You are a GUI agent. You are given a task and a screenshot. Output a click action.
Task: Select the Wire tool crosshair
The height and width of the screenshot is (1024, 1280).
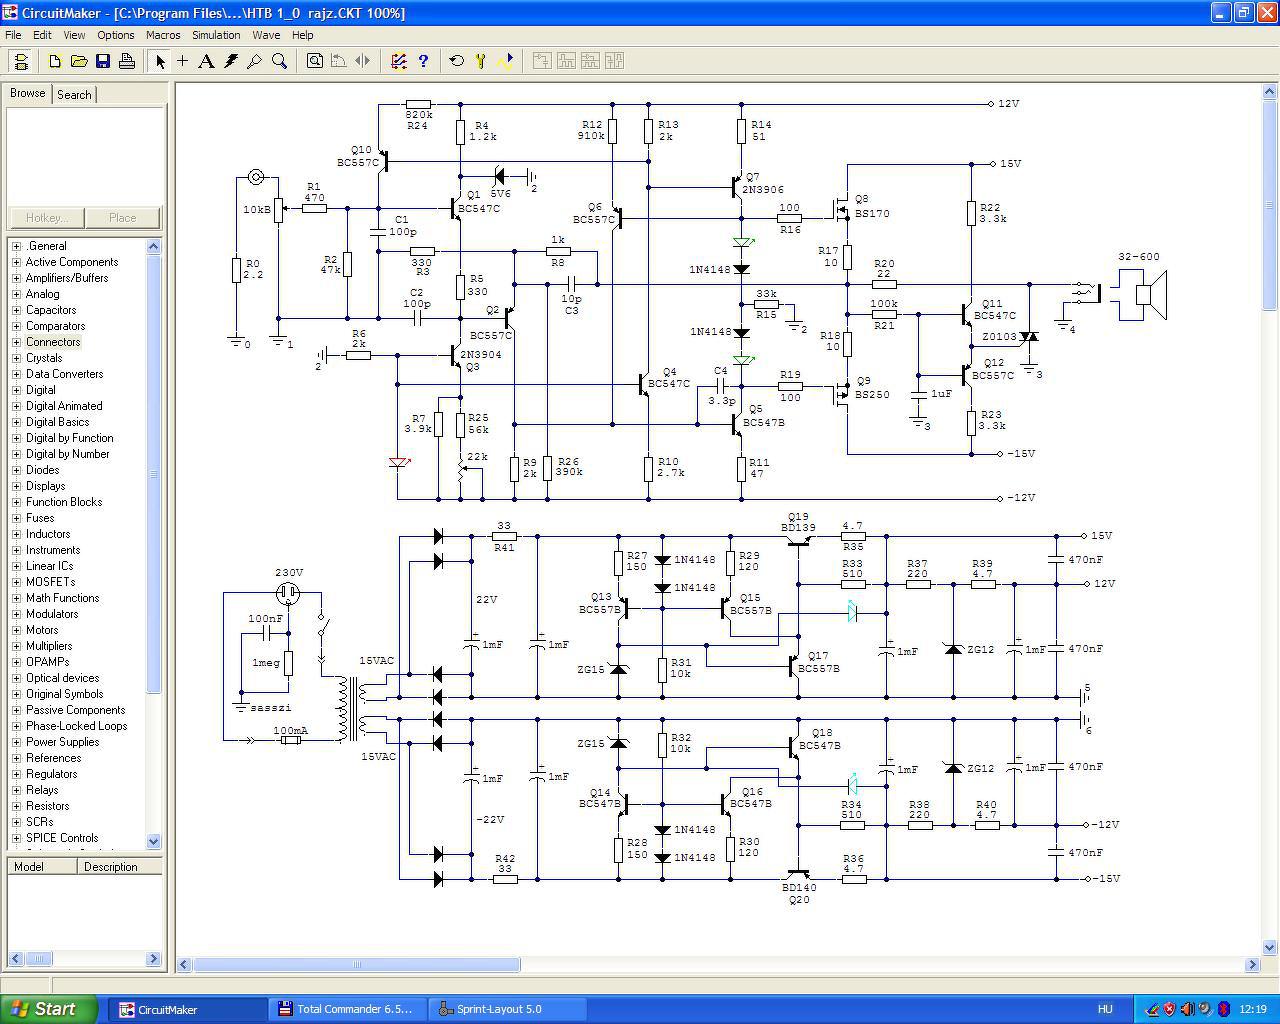point(183,61)
